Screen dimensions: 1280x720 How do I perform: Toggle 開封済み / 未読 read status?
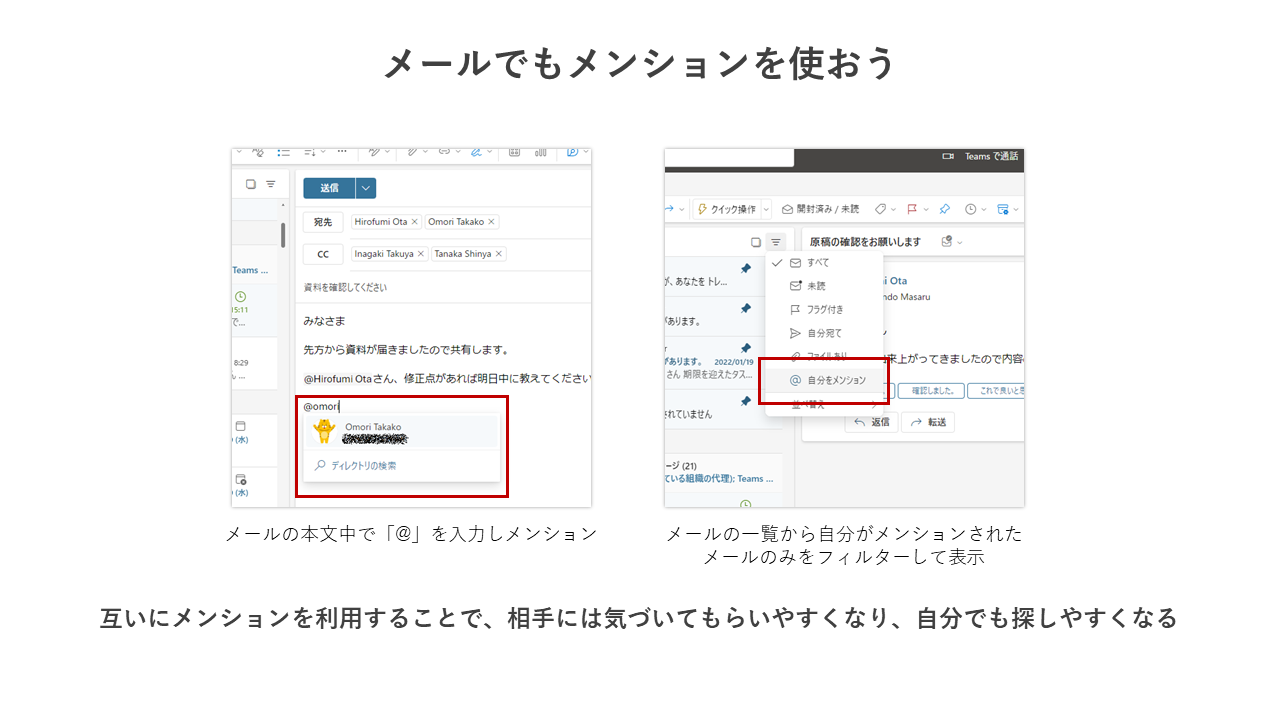coord(820,209)
